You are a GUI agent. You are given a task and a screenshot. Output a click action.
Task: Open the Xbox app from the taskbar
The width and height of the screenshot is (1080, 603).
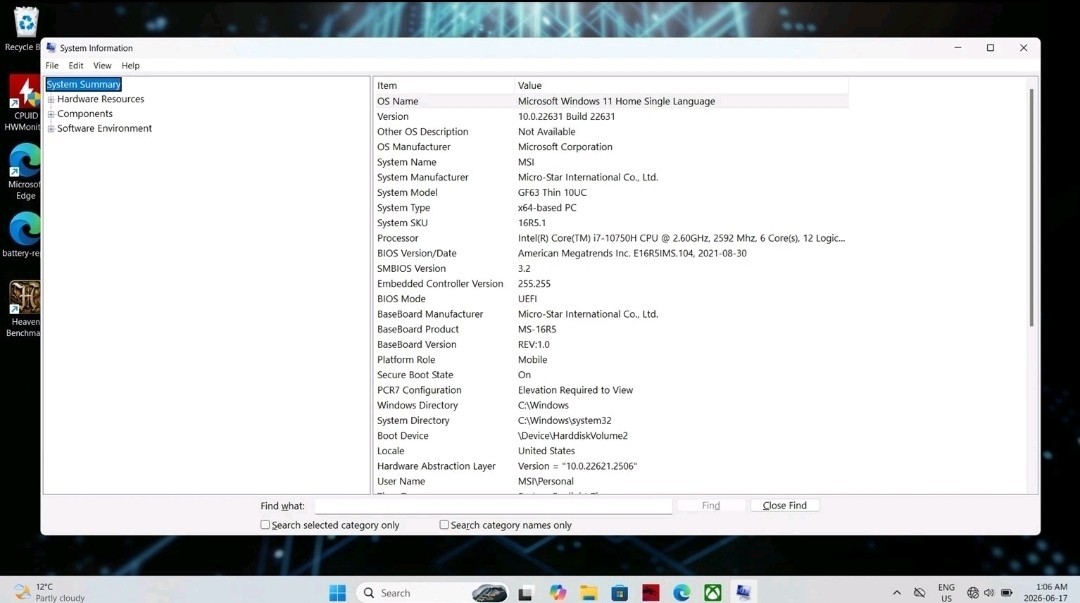[x=712, y=592]
